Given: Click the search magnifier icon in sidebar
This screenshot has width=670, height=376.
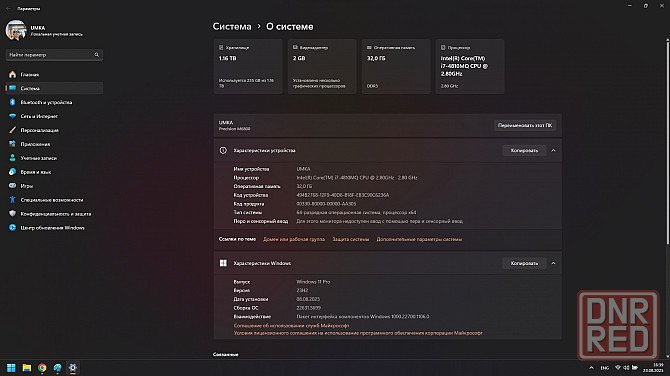Looking at the screenshot, I should (97, 55).
